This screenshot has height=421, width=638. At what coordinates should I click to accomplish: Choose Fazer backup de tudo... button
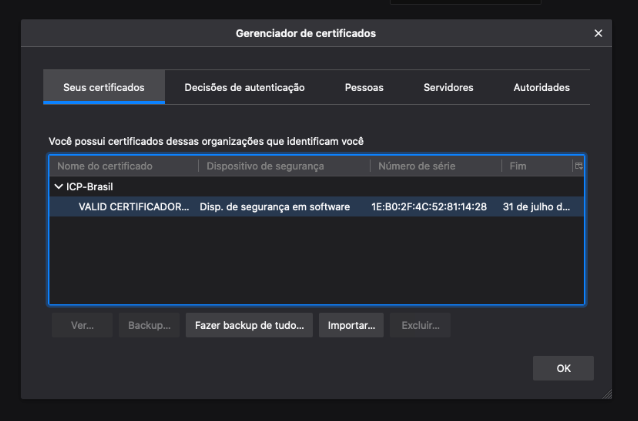coord(249,326)
